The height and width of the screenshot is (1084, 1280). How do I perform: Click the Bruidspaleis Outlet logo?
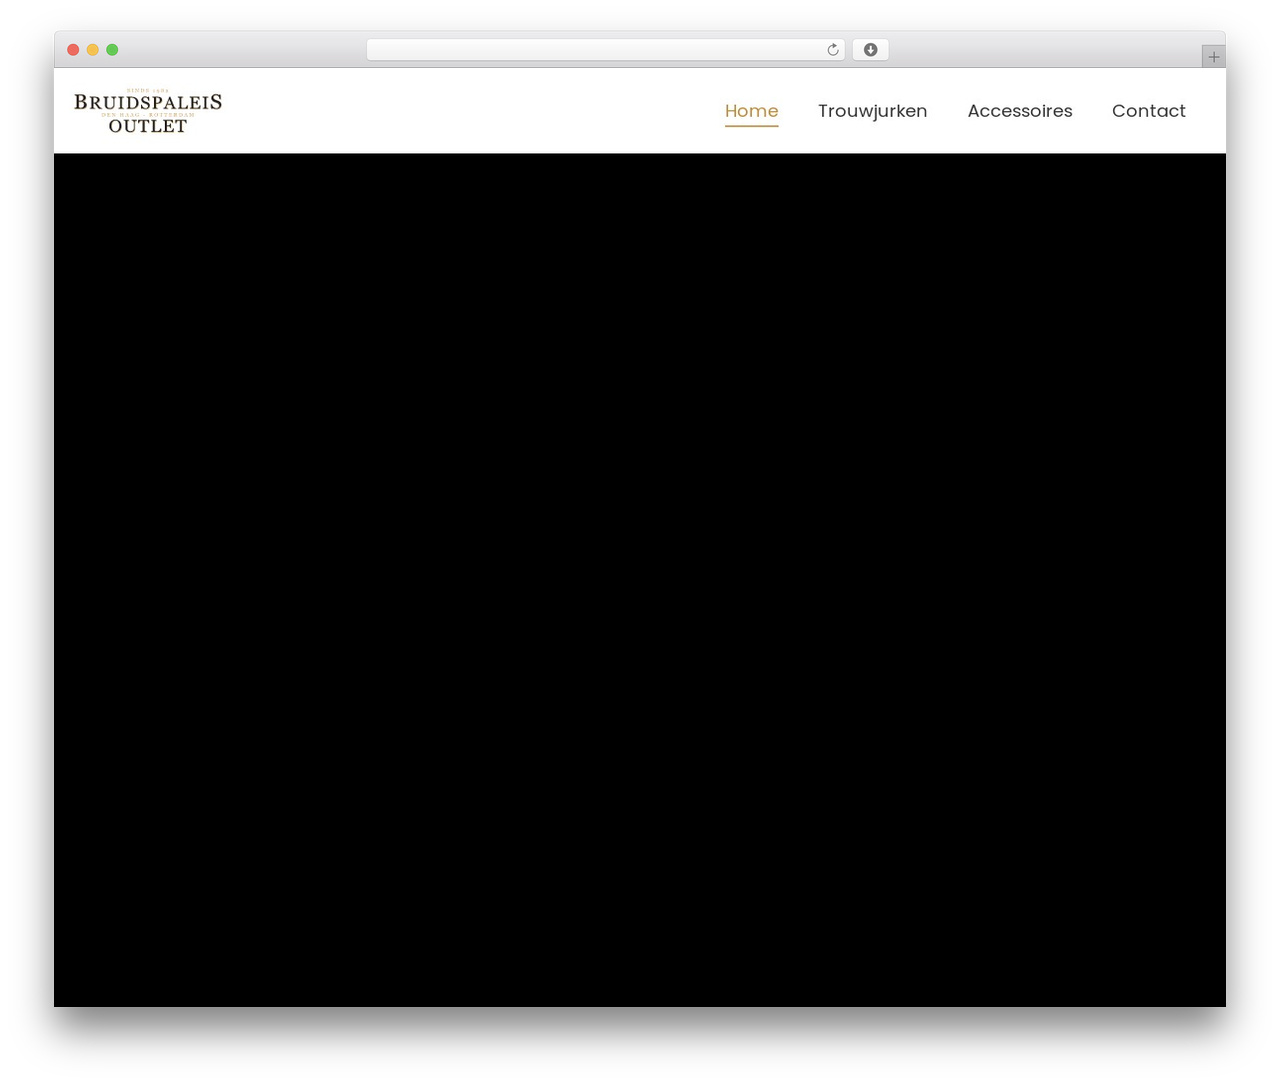click(x=148, y=111)
